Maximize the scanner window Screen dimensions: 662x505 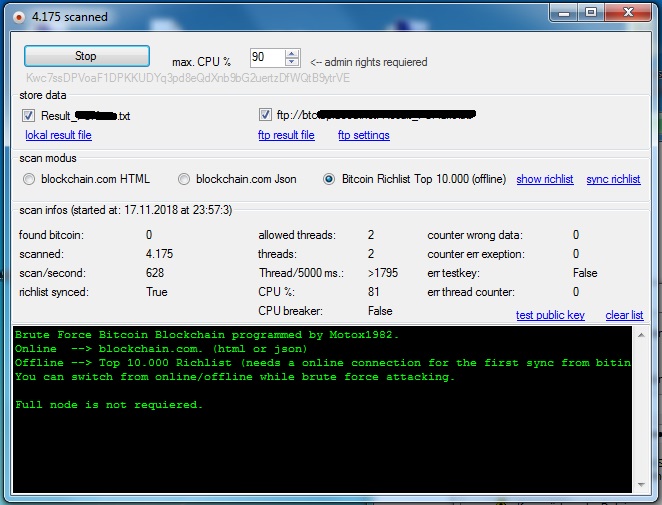[x=591, y=12]
